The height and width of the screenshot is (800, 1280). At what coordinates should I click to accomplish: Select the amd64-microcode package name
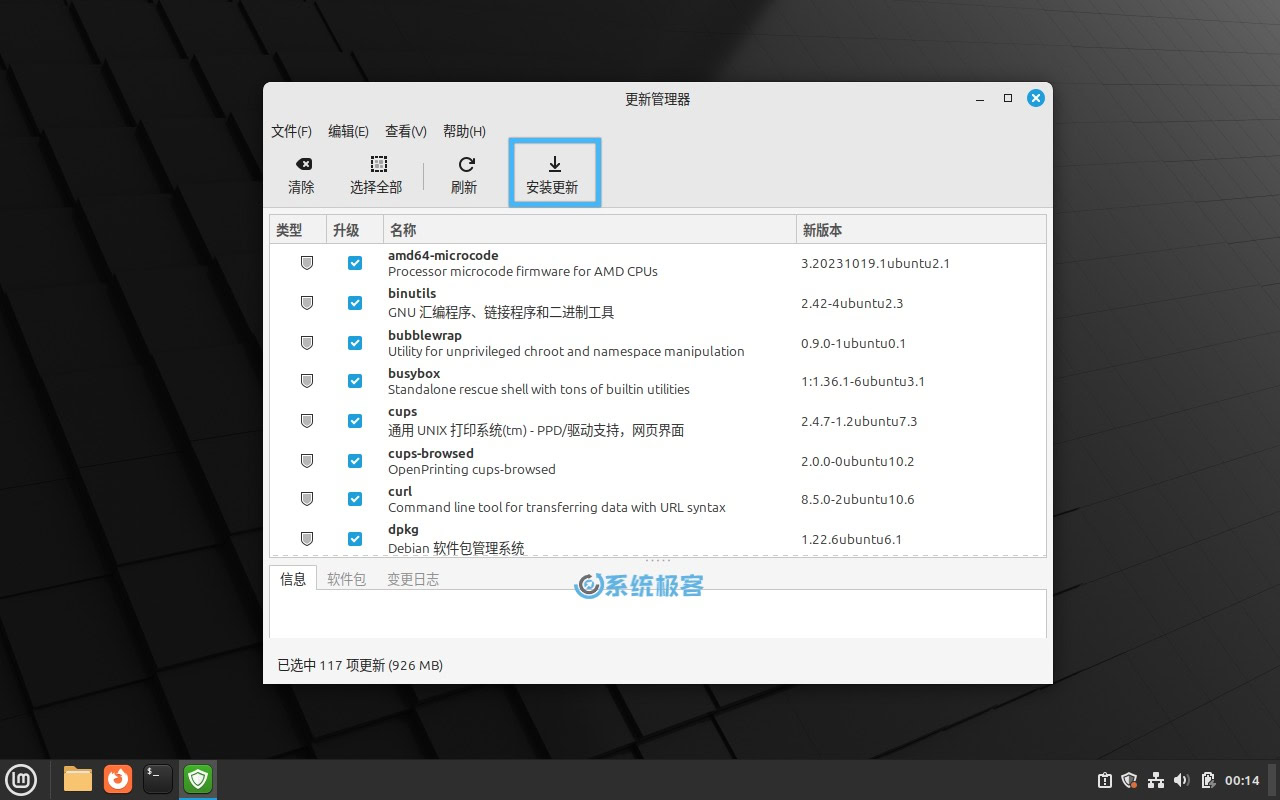tap(443, 256)
